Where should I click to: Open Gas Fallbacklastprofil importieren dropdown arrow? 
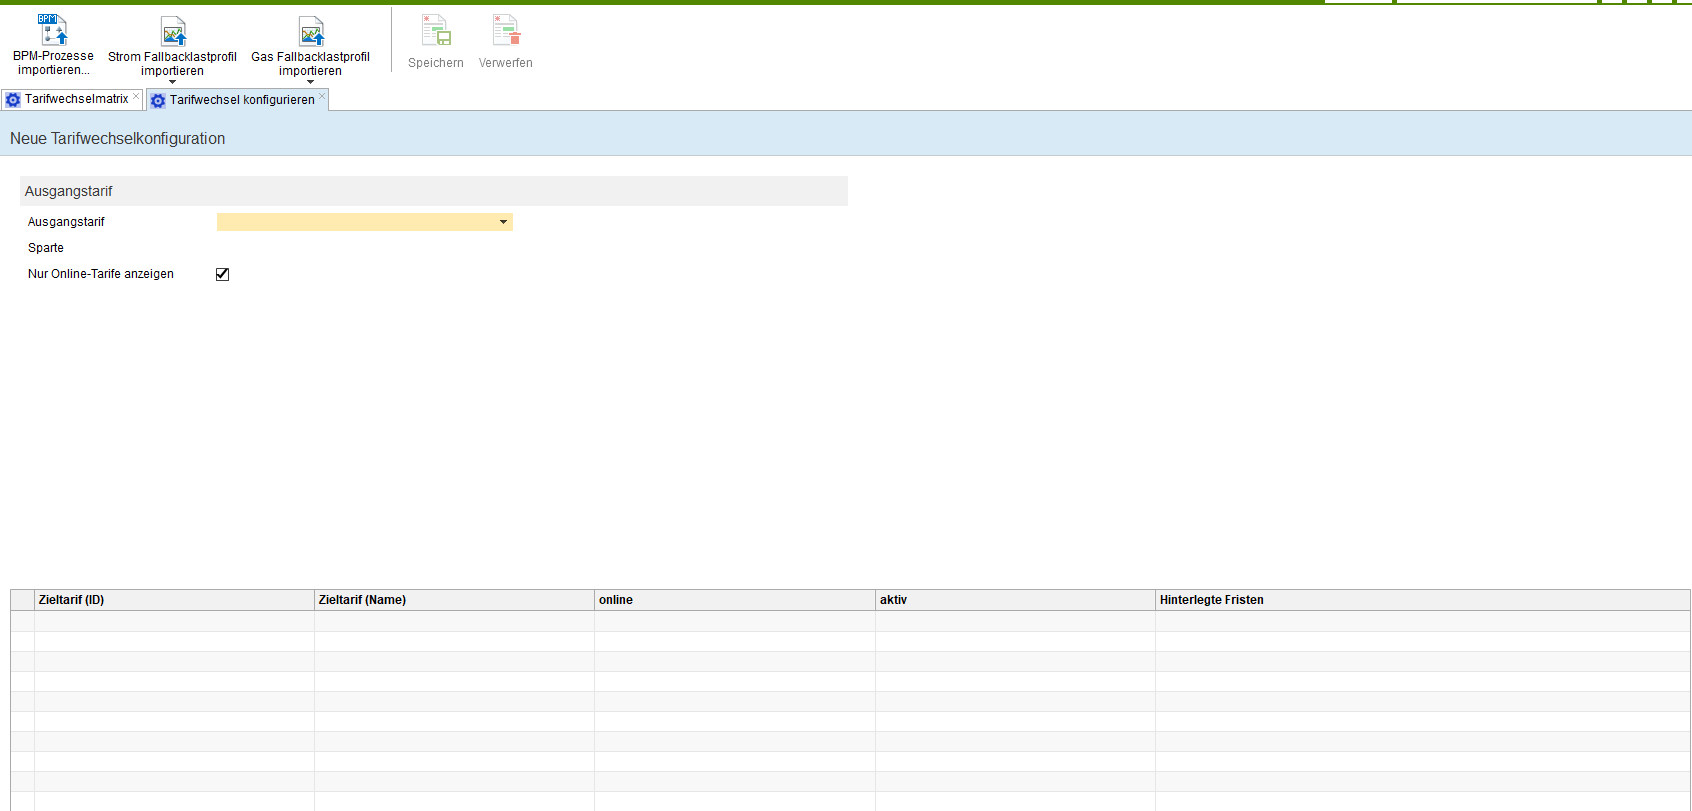[x=311, y=82]
